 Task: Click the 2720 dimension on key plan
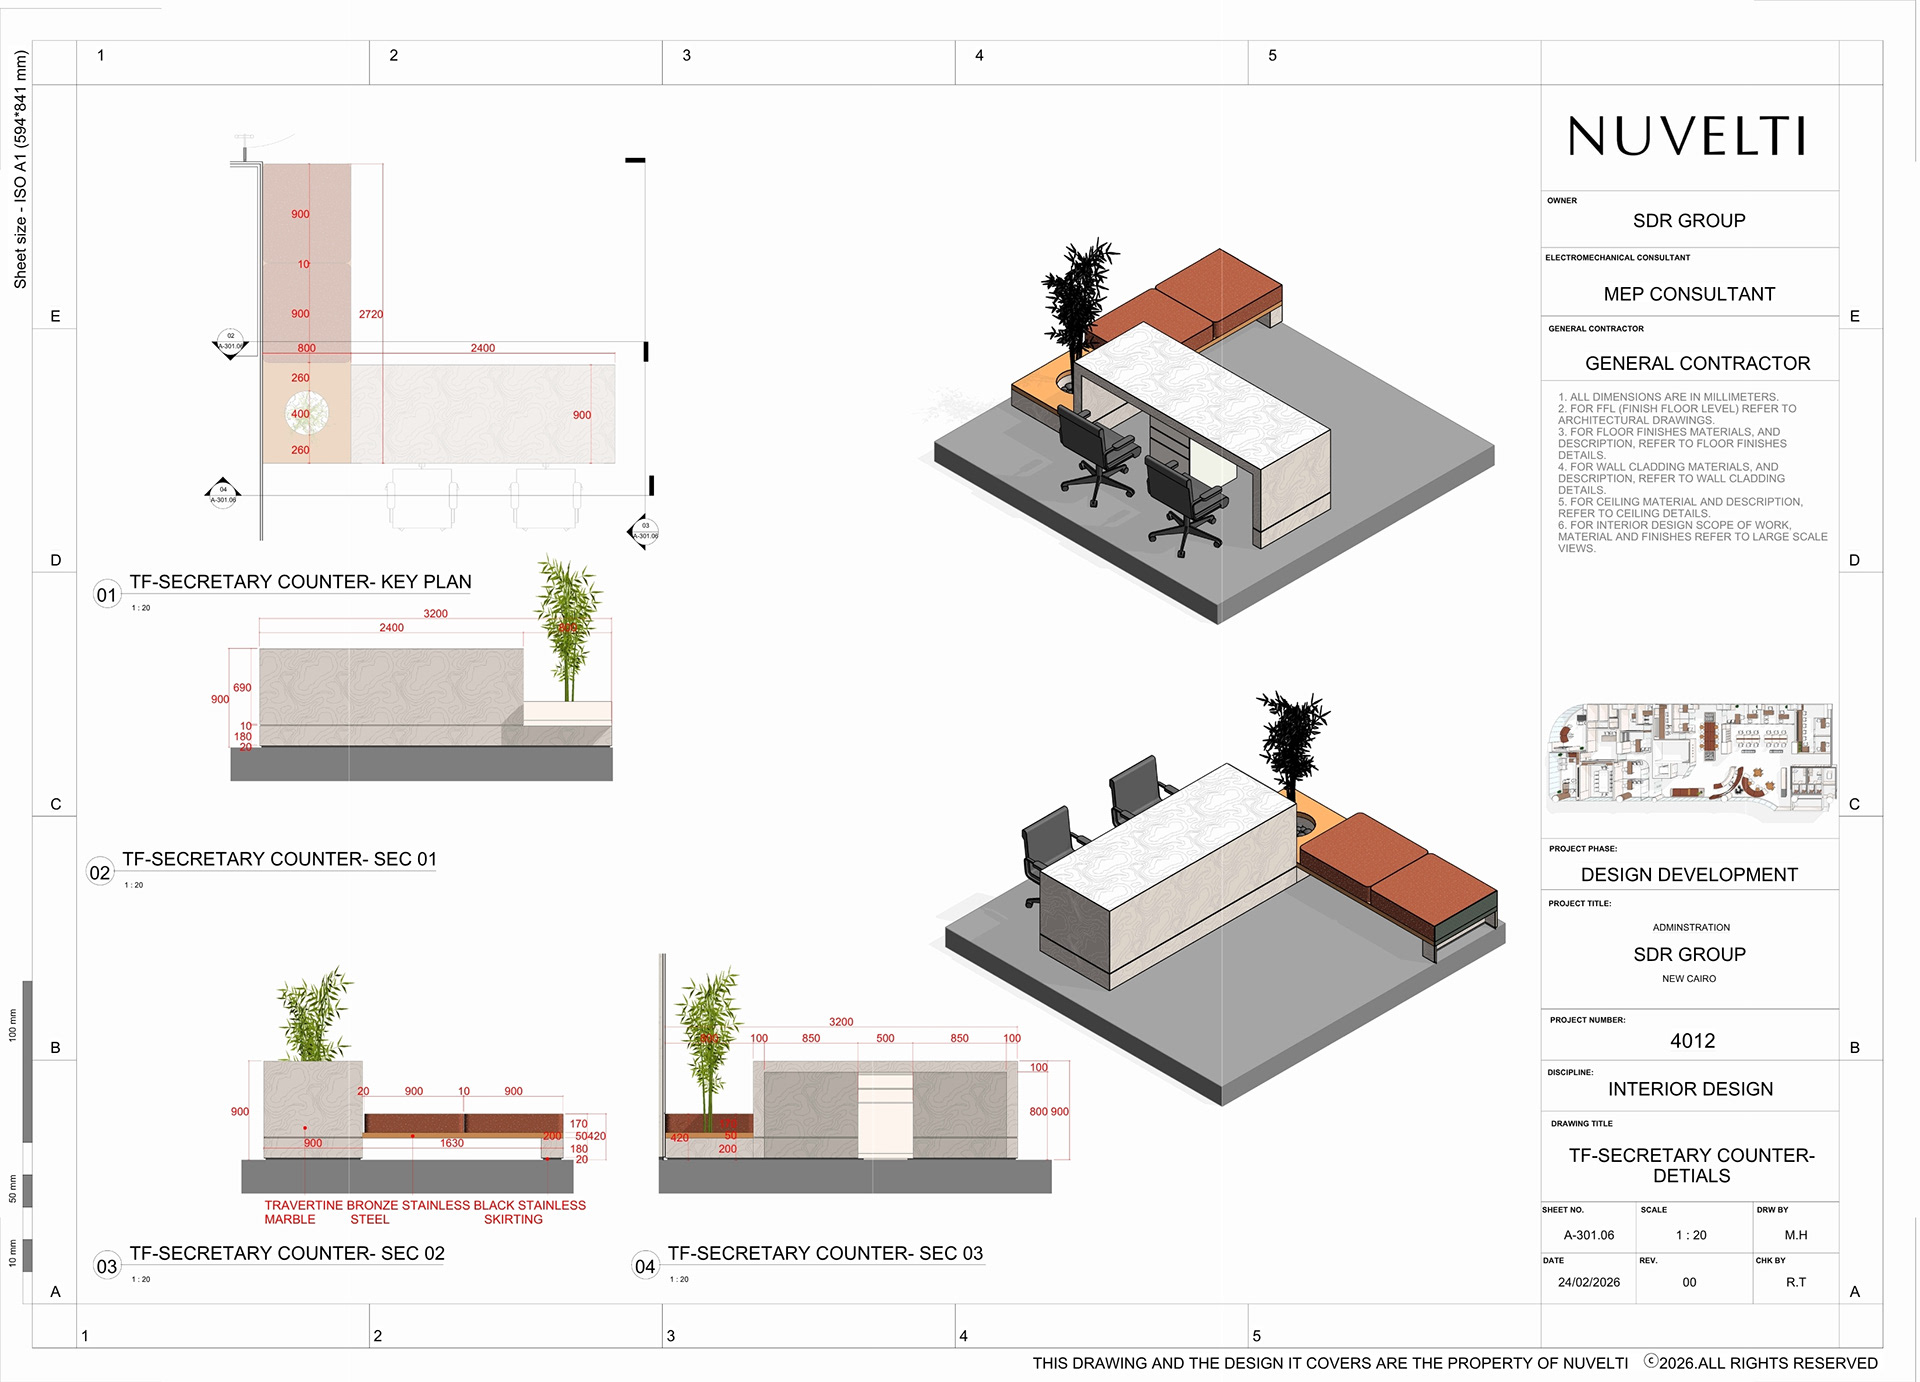[x=371, y=314]
